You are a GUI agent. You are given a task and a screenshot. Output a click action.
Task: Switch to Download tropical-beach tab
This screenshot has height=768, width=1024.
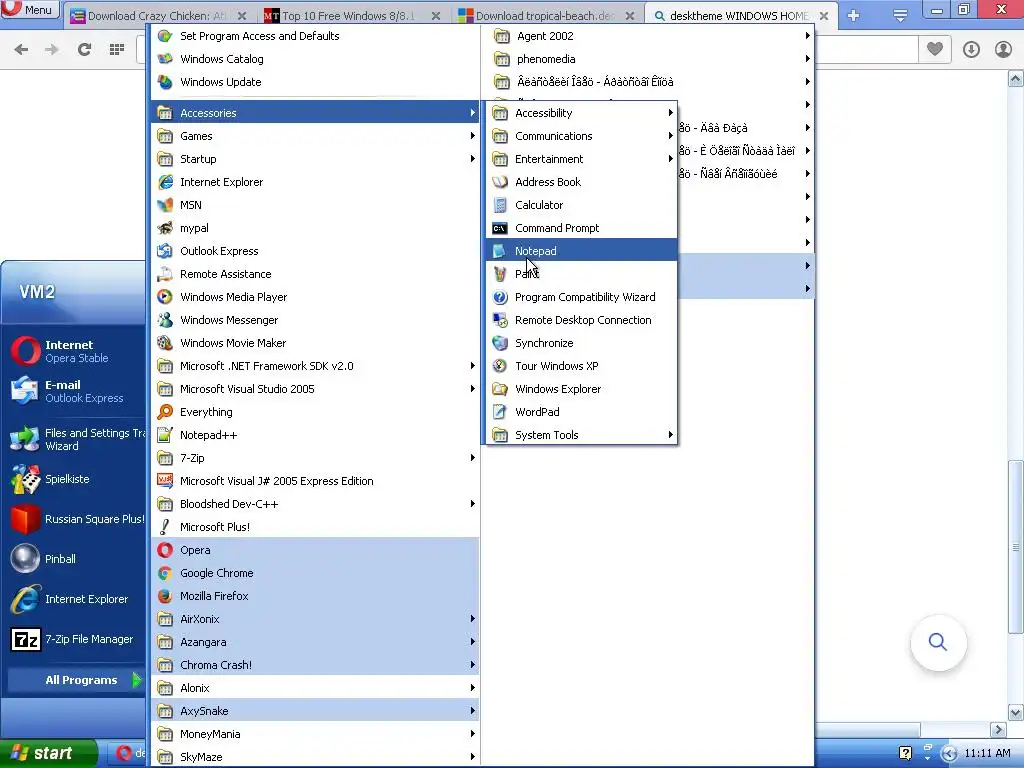pos(545,15)
